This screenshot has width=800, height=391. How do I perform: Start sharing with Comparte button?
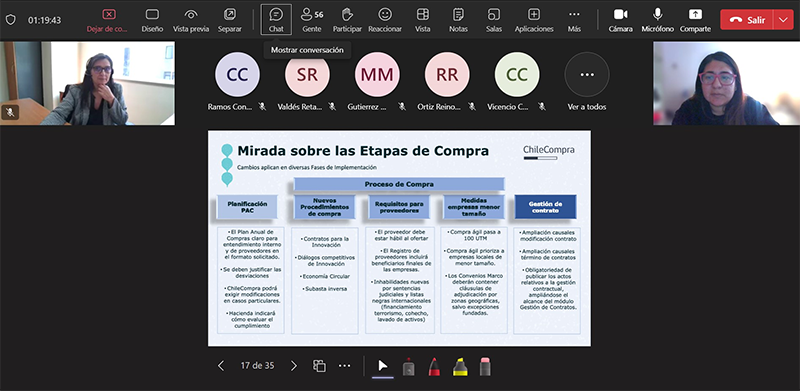coord(695,19)
